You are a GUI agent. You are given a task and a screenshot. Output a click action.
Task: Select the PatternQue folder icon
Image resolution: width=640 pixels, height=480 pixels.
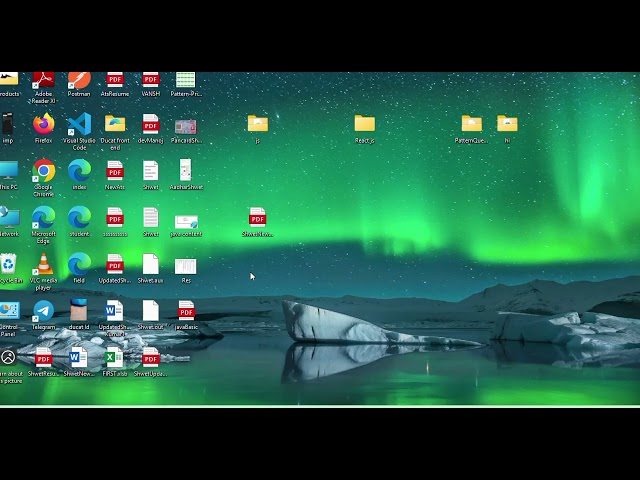coord(471,124)
